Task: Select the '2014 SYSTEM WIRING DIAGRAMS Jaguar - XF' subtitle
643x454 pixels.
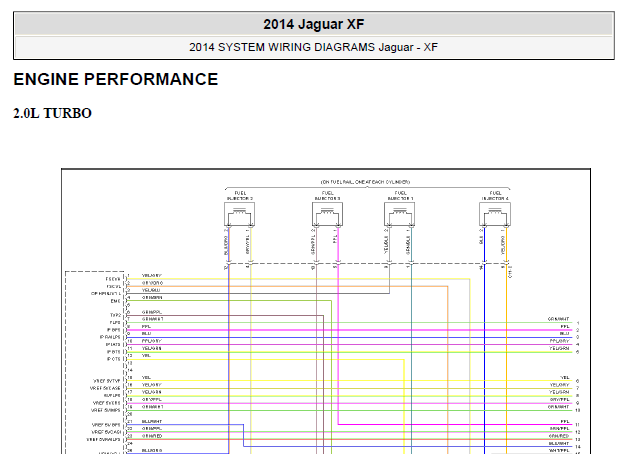Action: click(314, 47)
